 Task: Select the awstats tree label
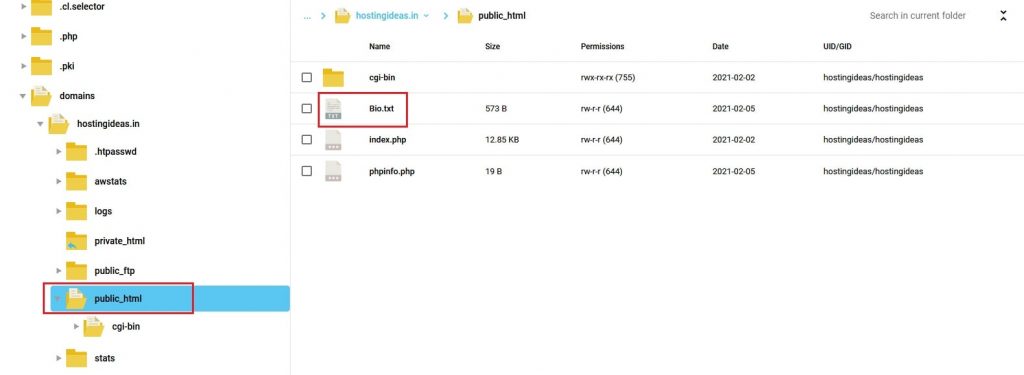pyautogui.click(x=110, y=181)
